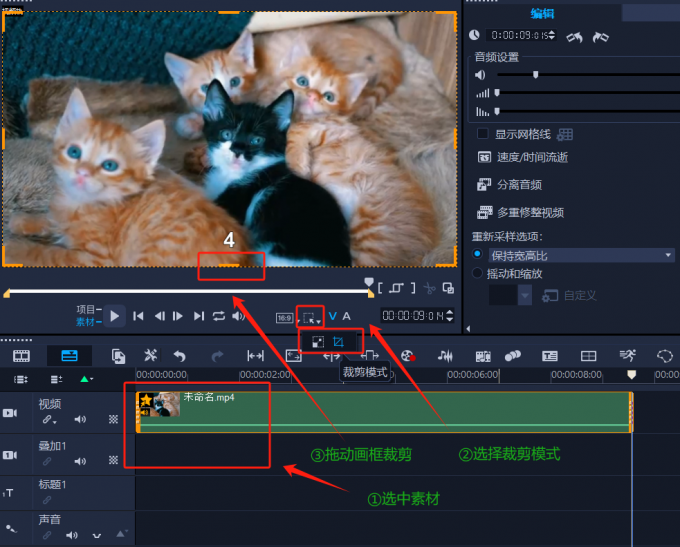
Task: Click 分离音频 to split audio
Action: click(519, 185)
